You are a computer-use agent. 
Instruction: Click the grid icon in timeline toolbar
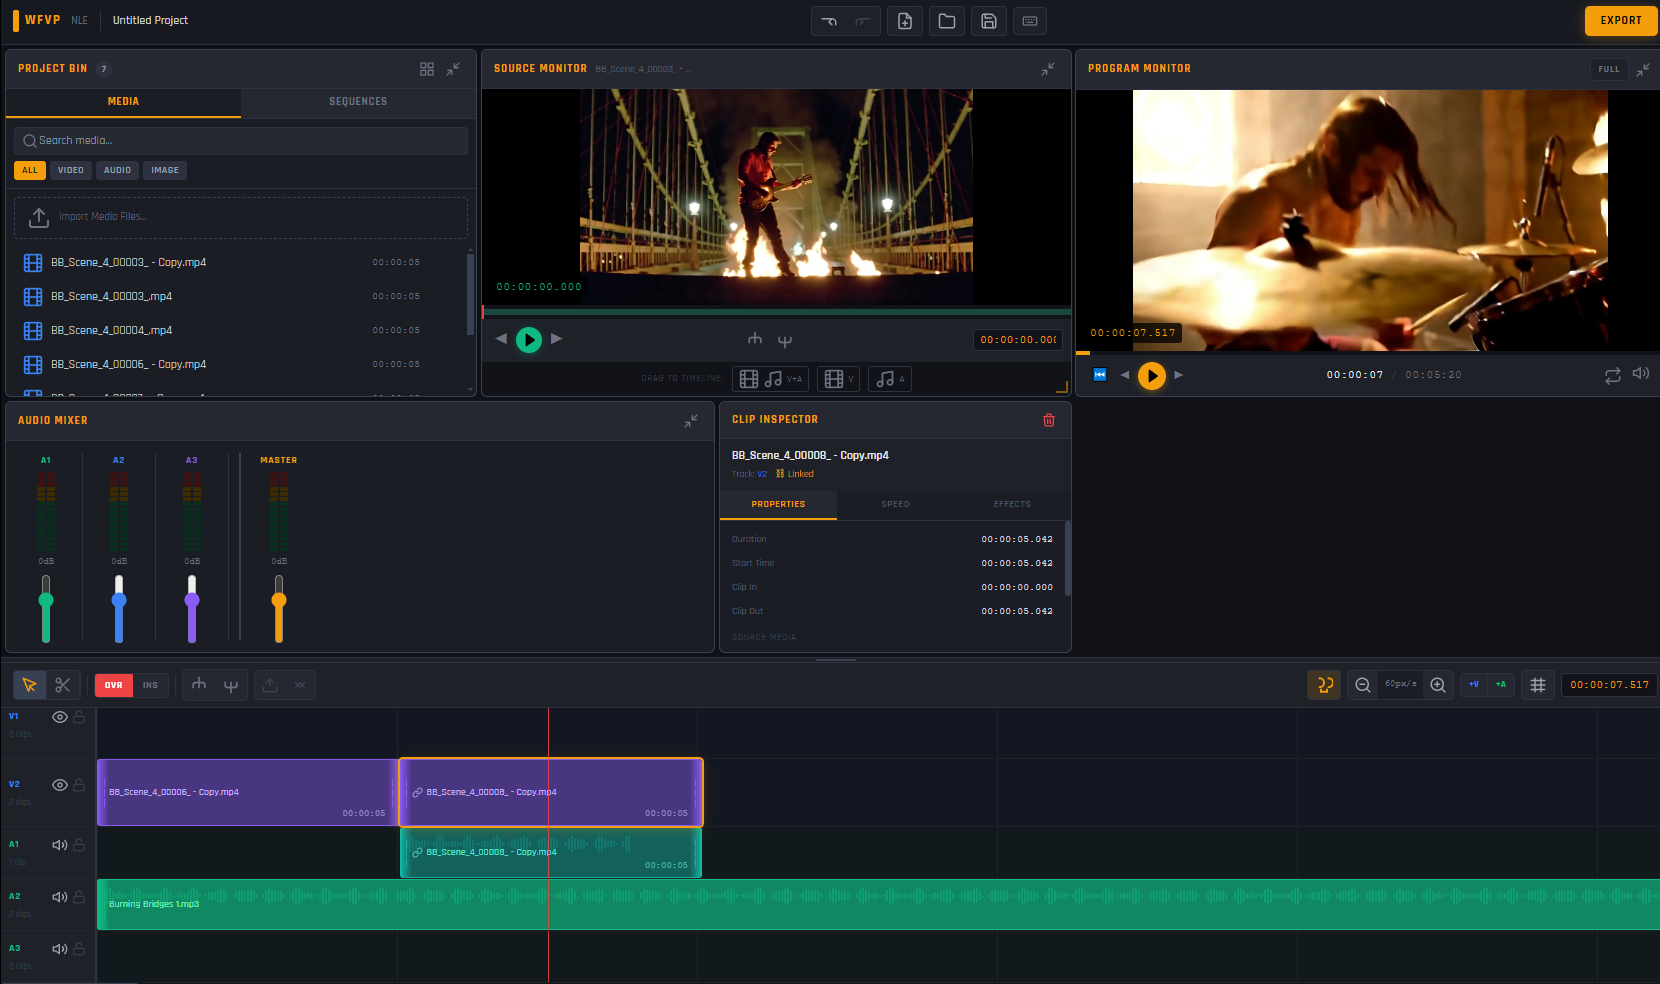1537,685
